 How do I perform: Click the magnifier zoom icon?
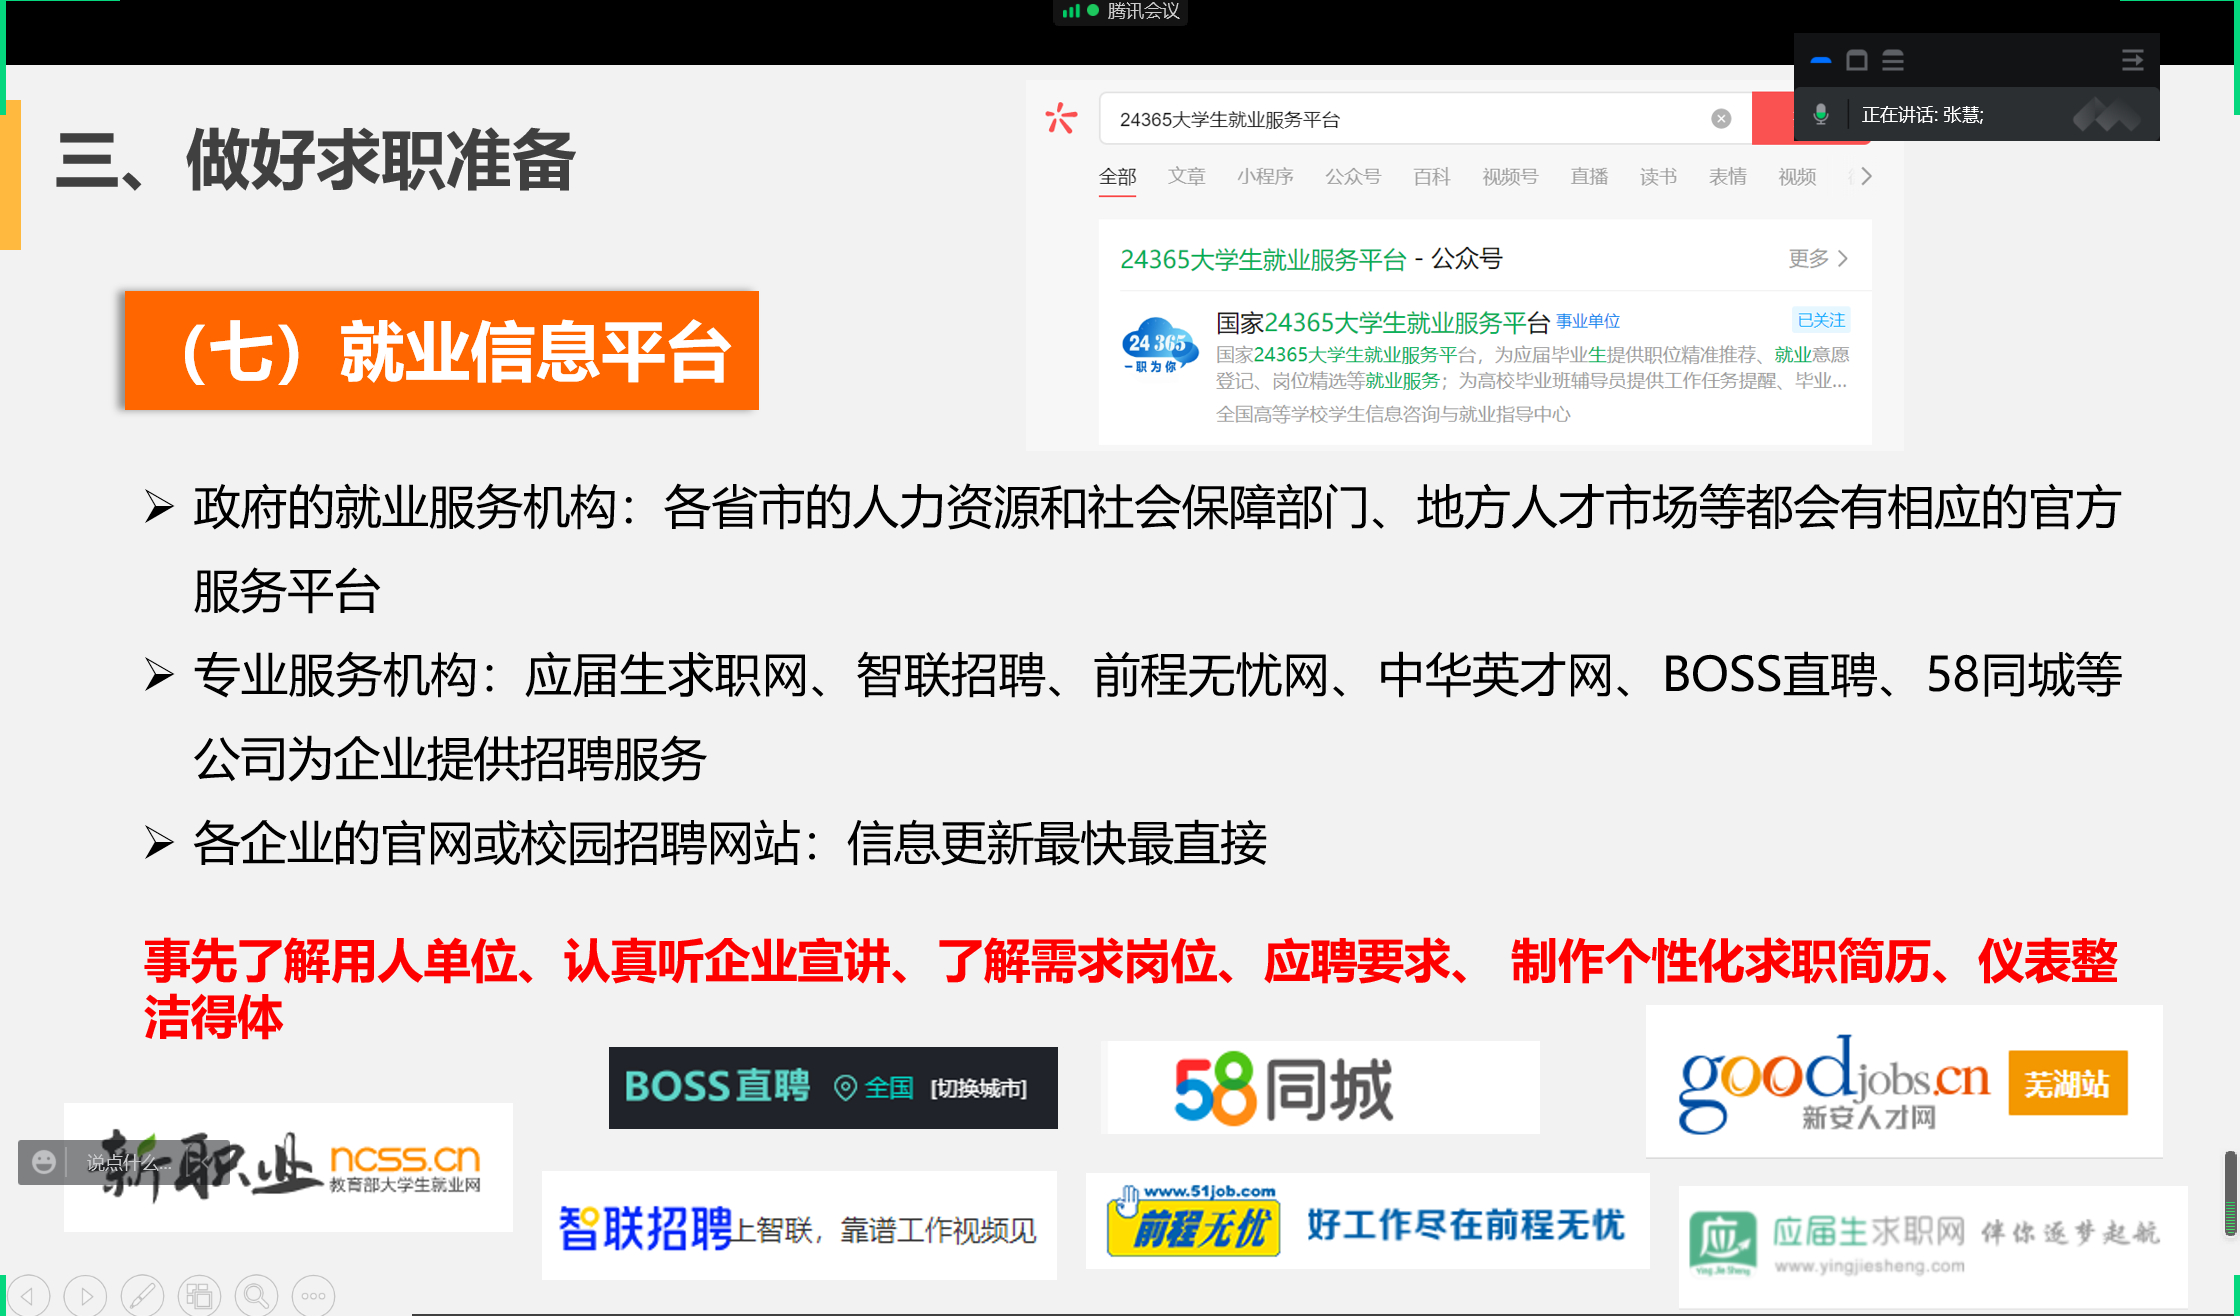pos(256,1296)
